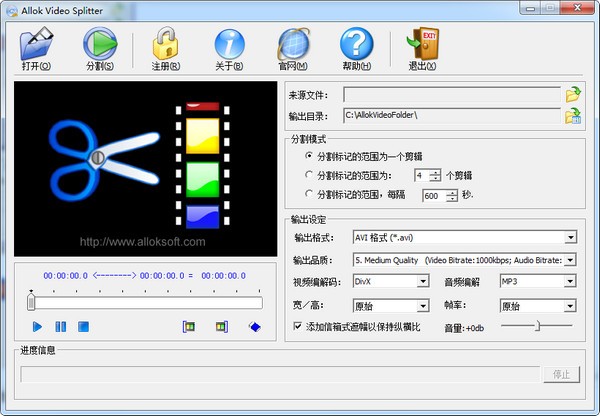The height and width of the screenshot is (416, 600).
Task: Visit the official site via 官网(M)
Action: [x=293, y=49]
